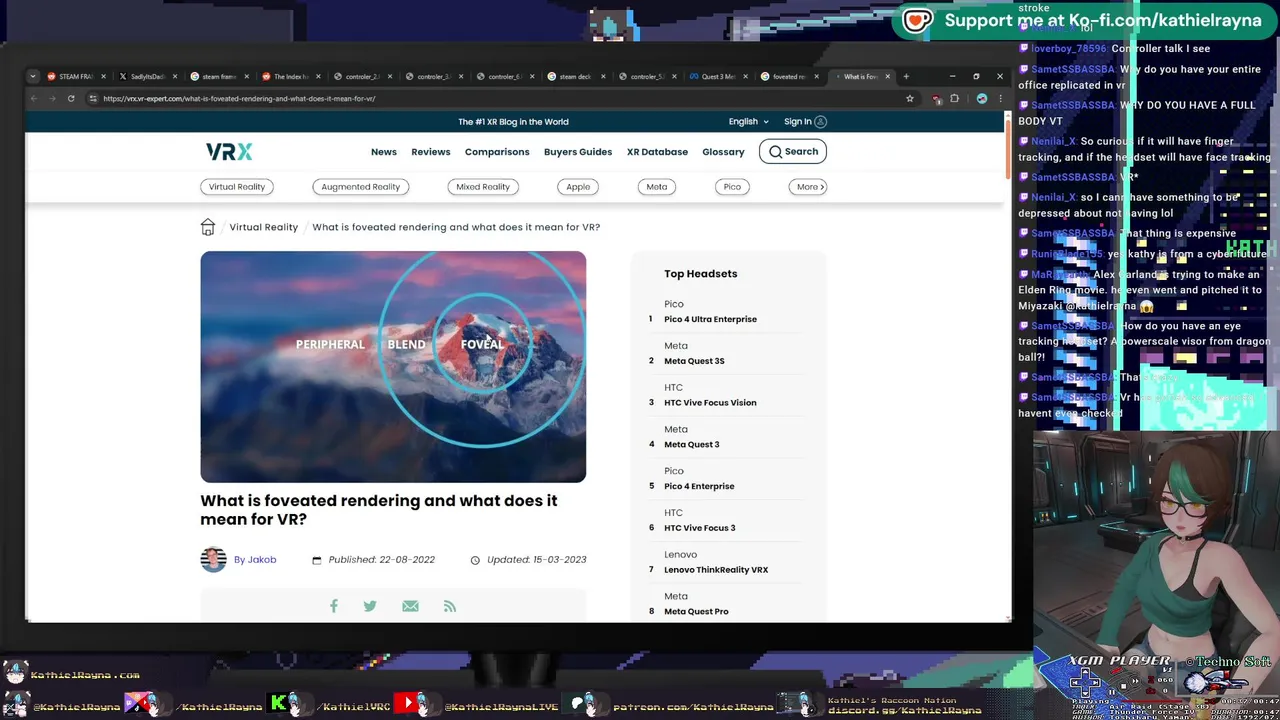Open Pico 4 Ultra Enterprise headset link
This screenshot has width=1280, height=720.
[x=710, y=319]
